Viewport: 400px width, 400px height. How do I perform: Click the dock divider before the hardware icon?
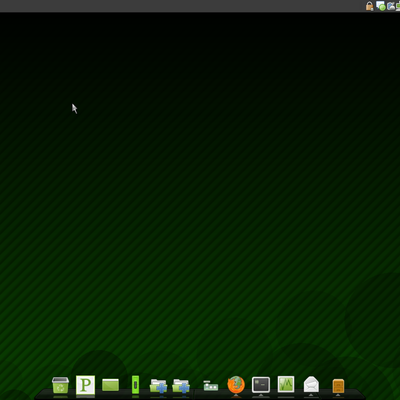(194, 393)
